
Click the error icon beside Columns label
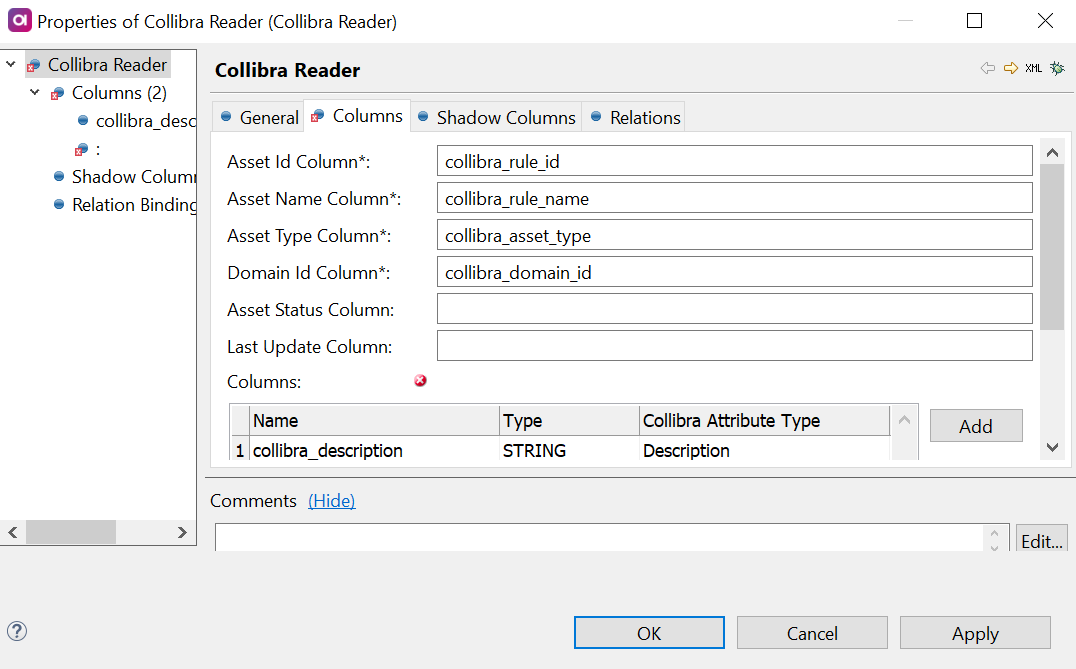[420, 380]
